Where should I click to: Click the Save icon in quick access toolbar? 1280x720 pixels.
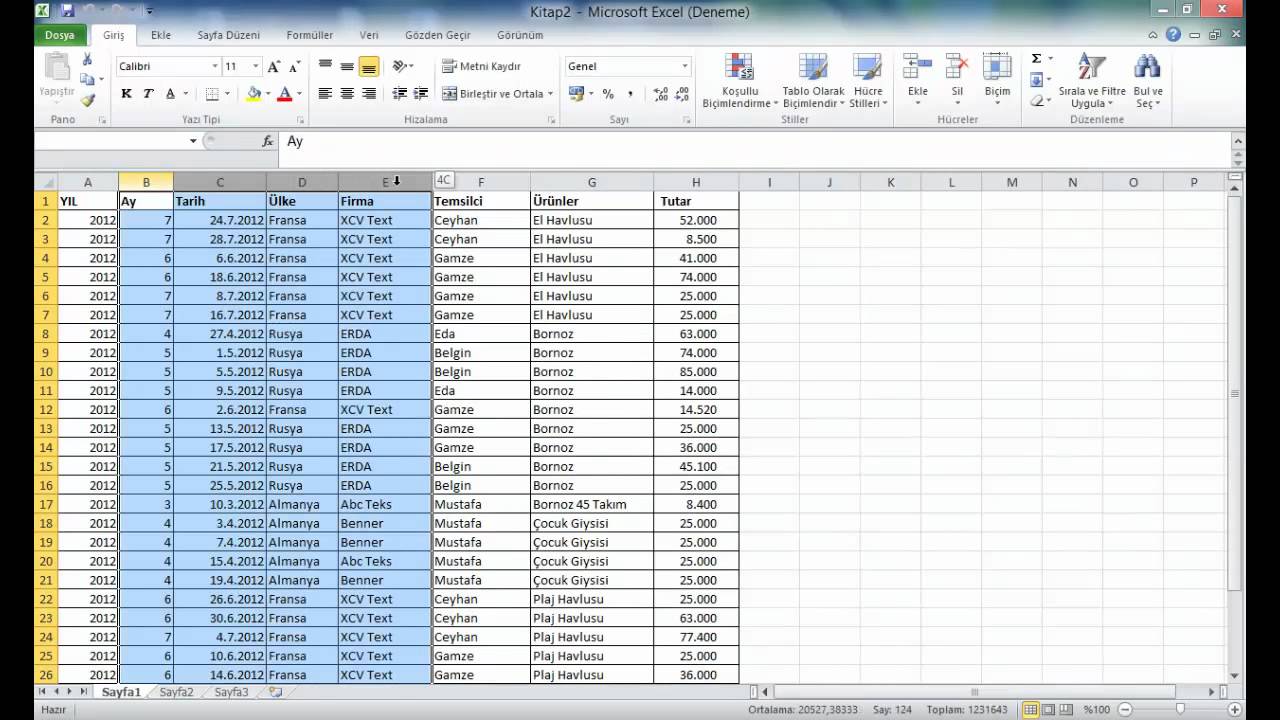point(67,11)
